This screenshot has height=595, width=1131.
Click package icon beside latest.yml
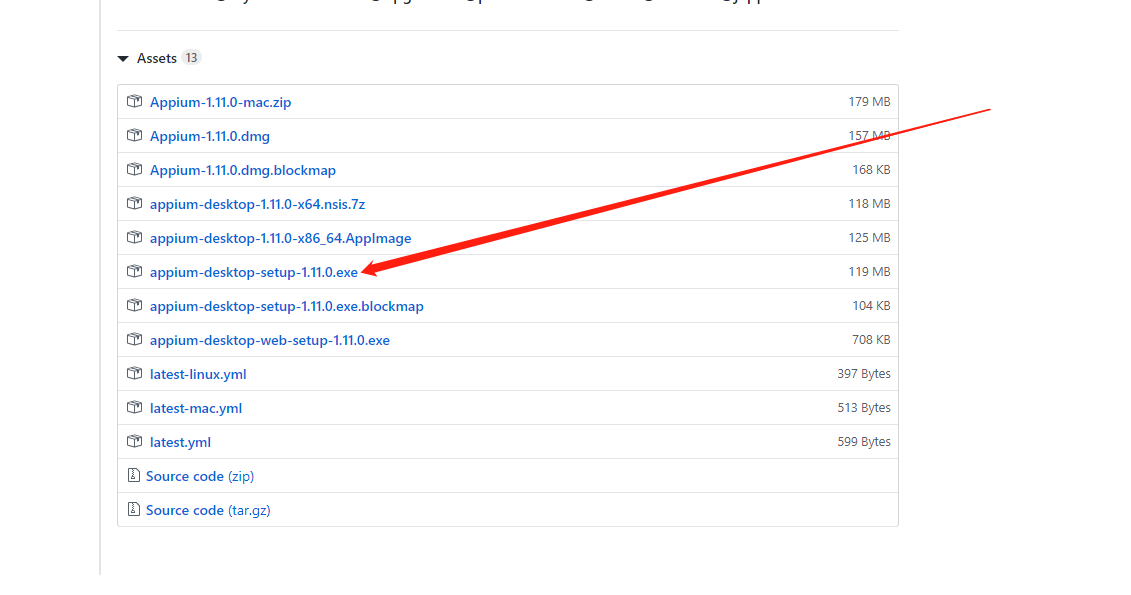(x=134, y=441)
